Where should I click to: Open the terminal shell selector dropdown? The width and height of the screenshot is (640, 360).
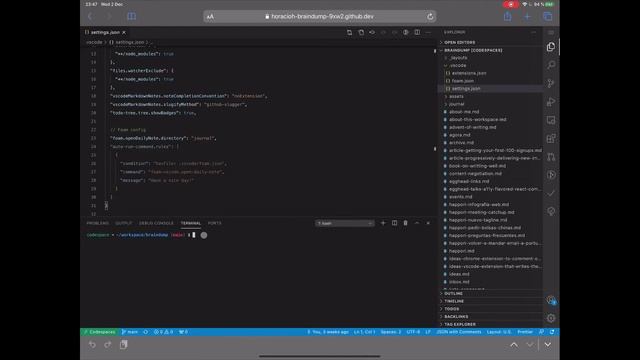(344, 223)
